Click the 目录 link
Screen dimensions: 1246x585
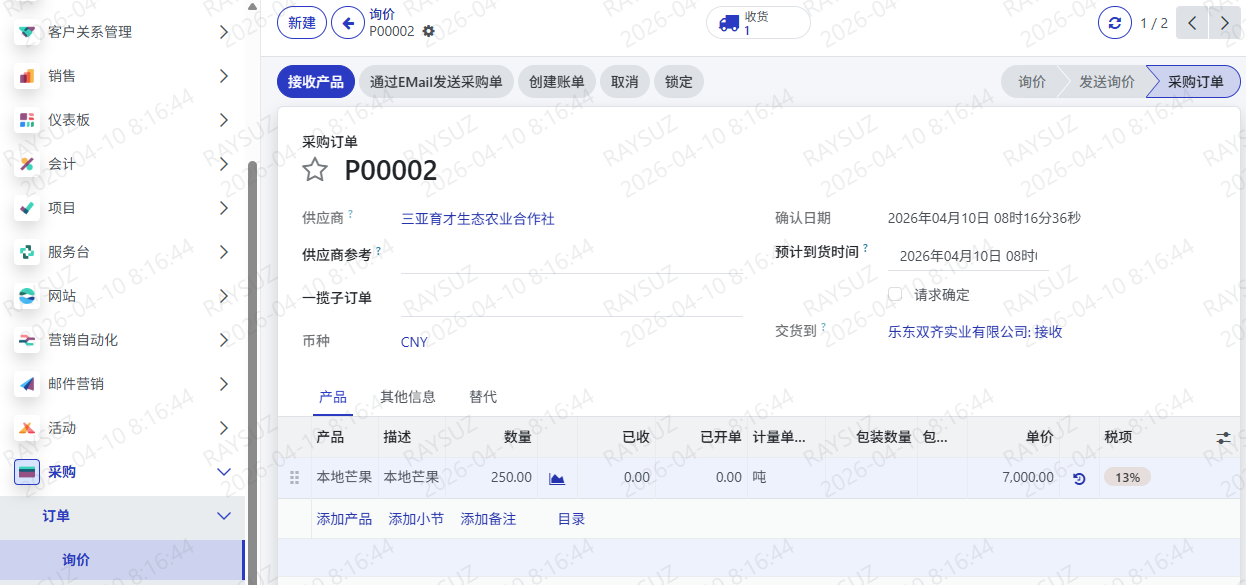(x=571, y=519)
